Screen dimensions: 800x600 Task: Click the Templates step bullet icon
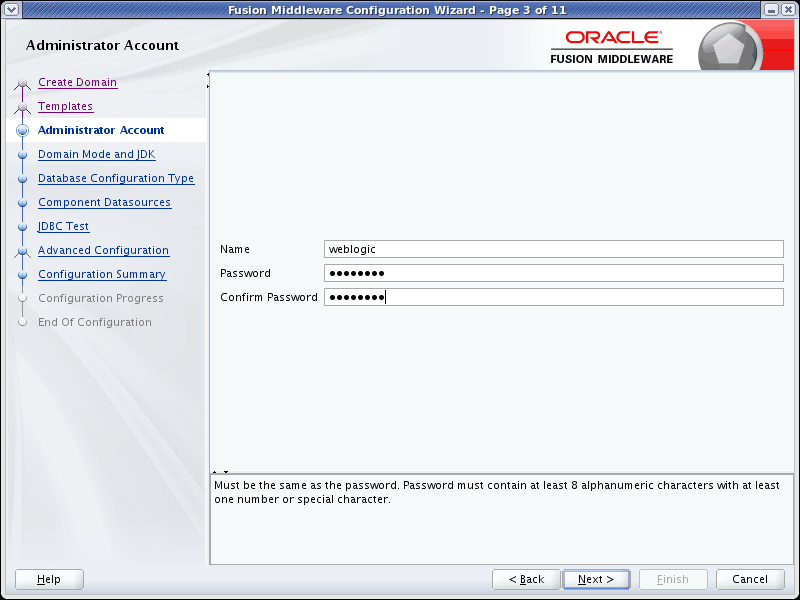click(x=22, y=107)
